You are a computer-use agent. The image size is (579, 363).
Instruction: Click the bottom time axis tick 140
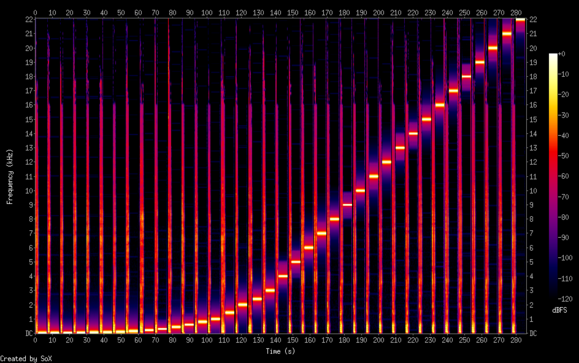[x=275, y=340]
